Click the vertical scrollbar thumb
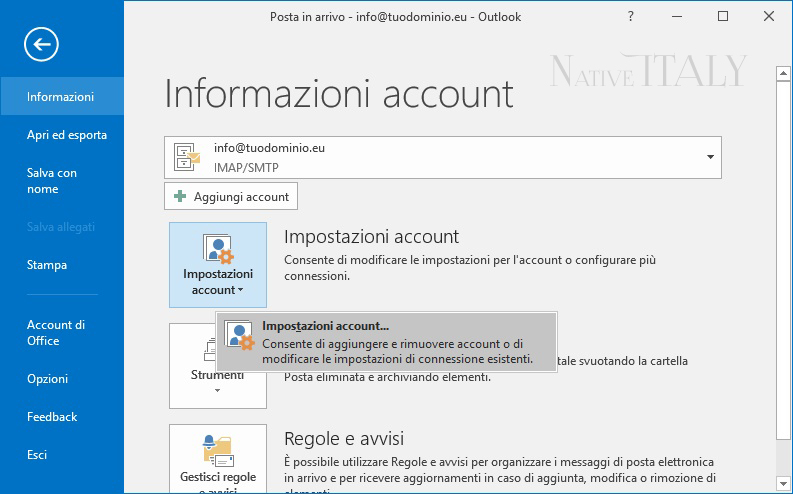This screenshot has width=793, height=494. click(x=783, y=260)
